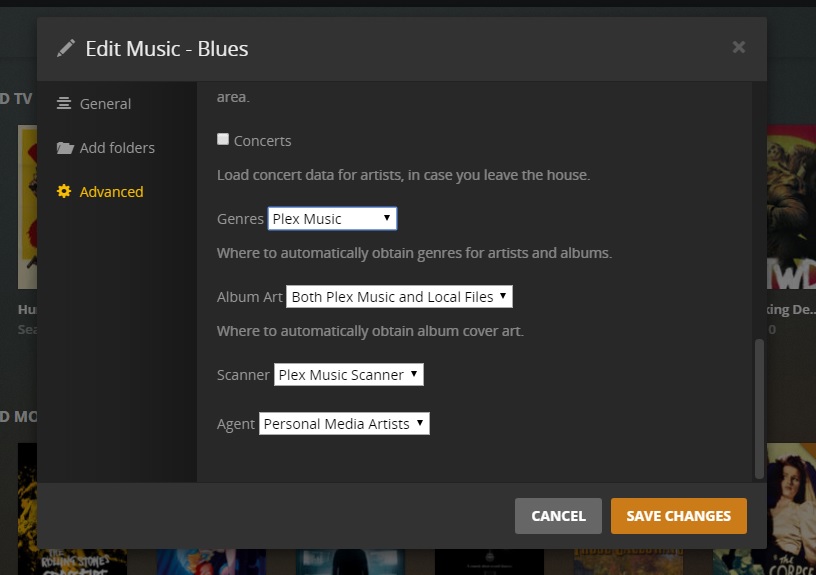
Task: Open the Genres dropdown
Action: pyautogui.click(x=332, y=219)
